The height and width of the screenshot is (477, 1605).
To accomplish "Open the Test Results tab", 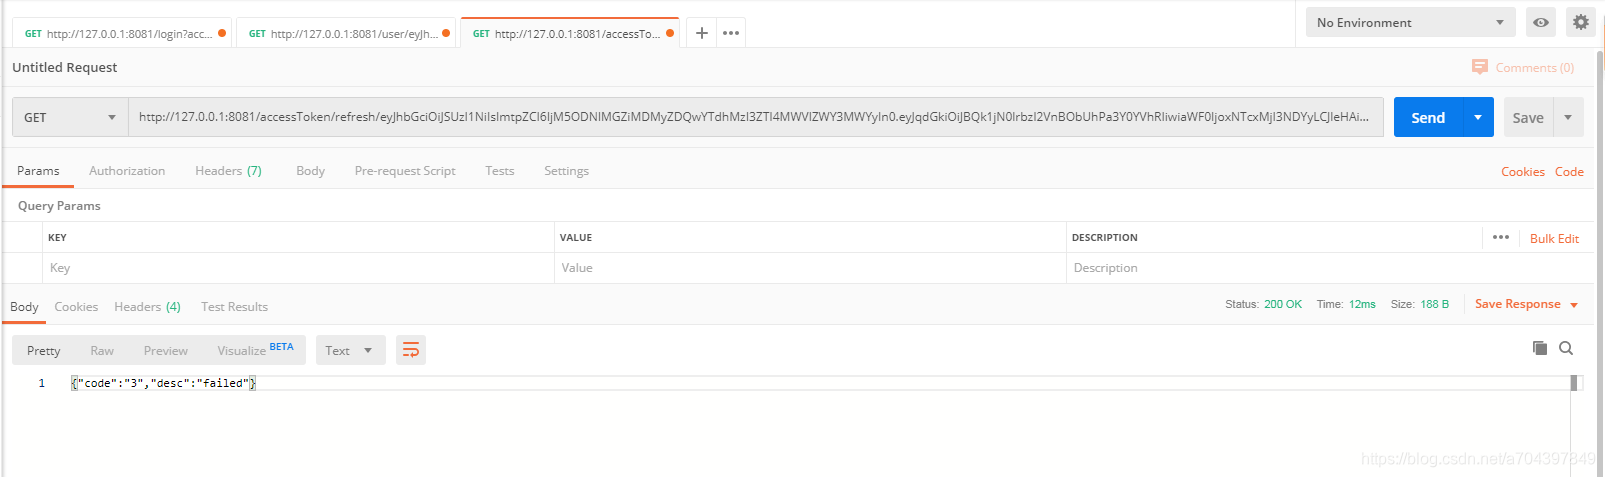I will point(234,307).
